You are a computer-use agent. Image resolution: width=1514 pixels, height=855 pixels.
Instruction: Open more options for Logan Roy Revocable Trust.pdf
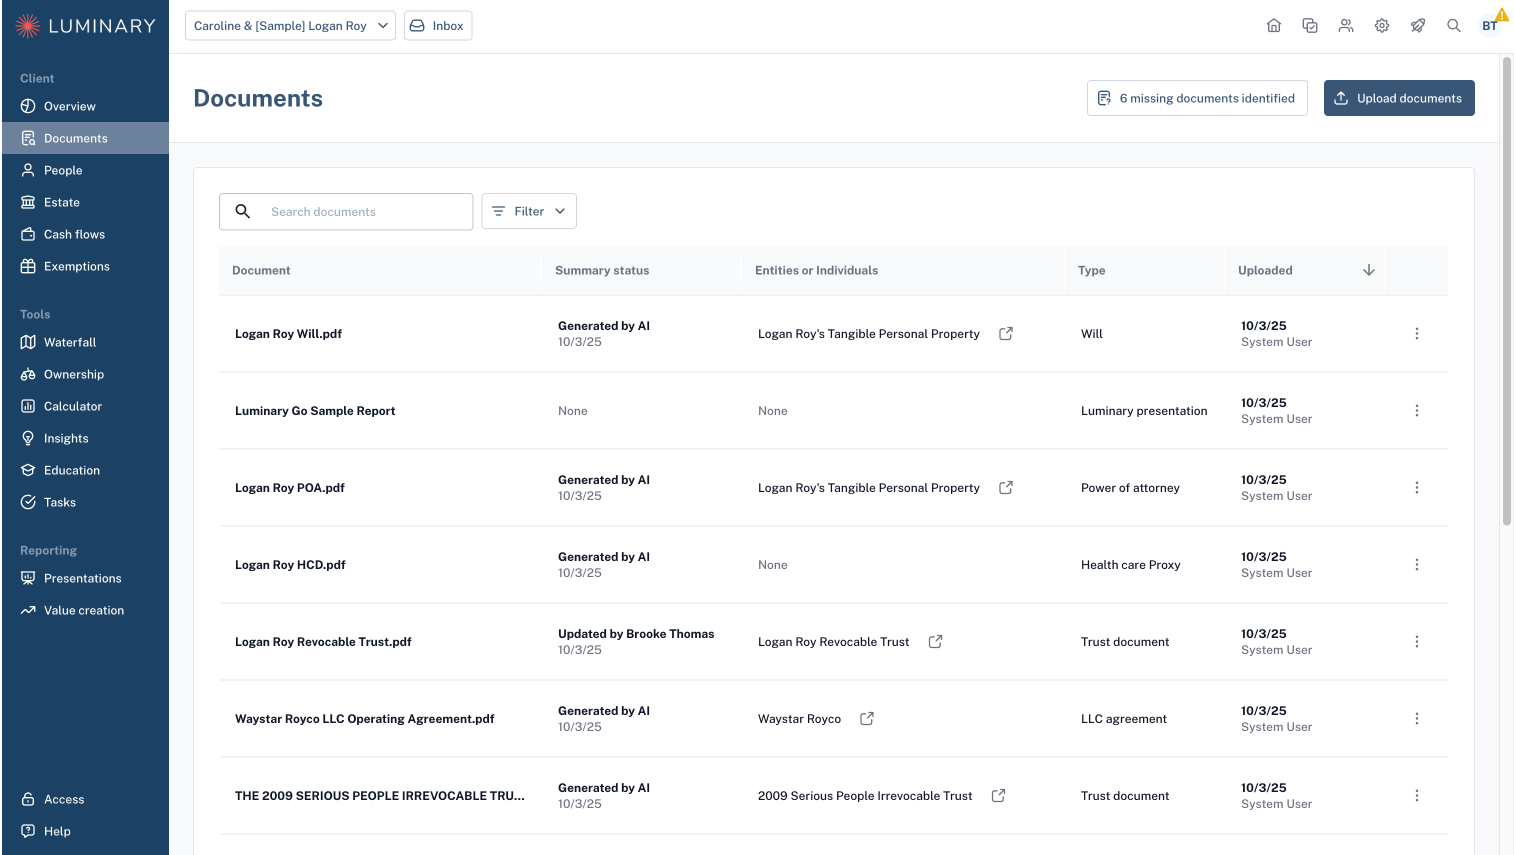1417,642
